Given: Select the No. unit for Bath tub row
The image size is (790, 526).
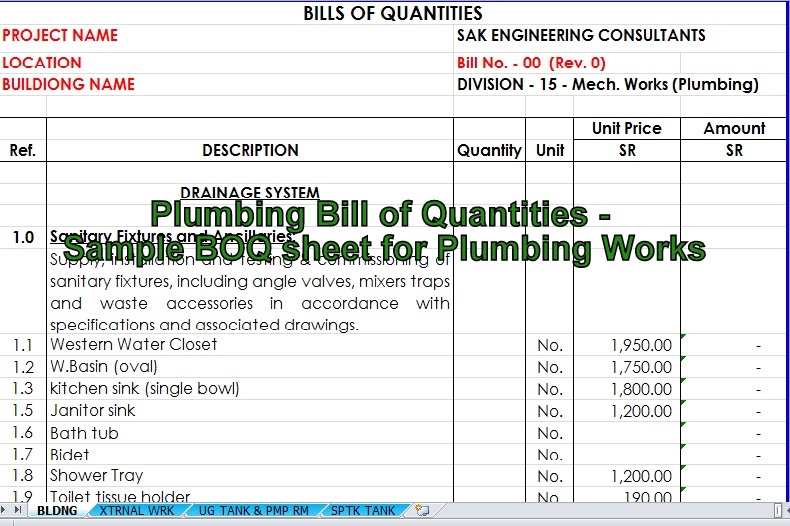Looking at the screenshot, I should coord(550,433).
